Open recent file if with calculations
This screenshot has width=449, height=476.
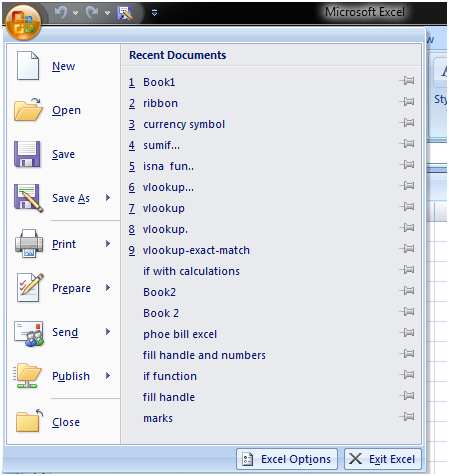[x=191, y=271]
